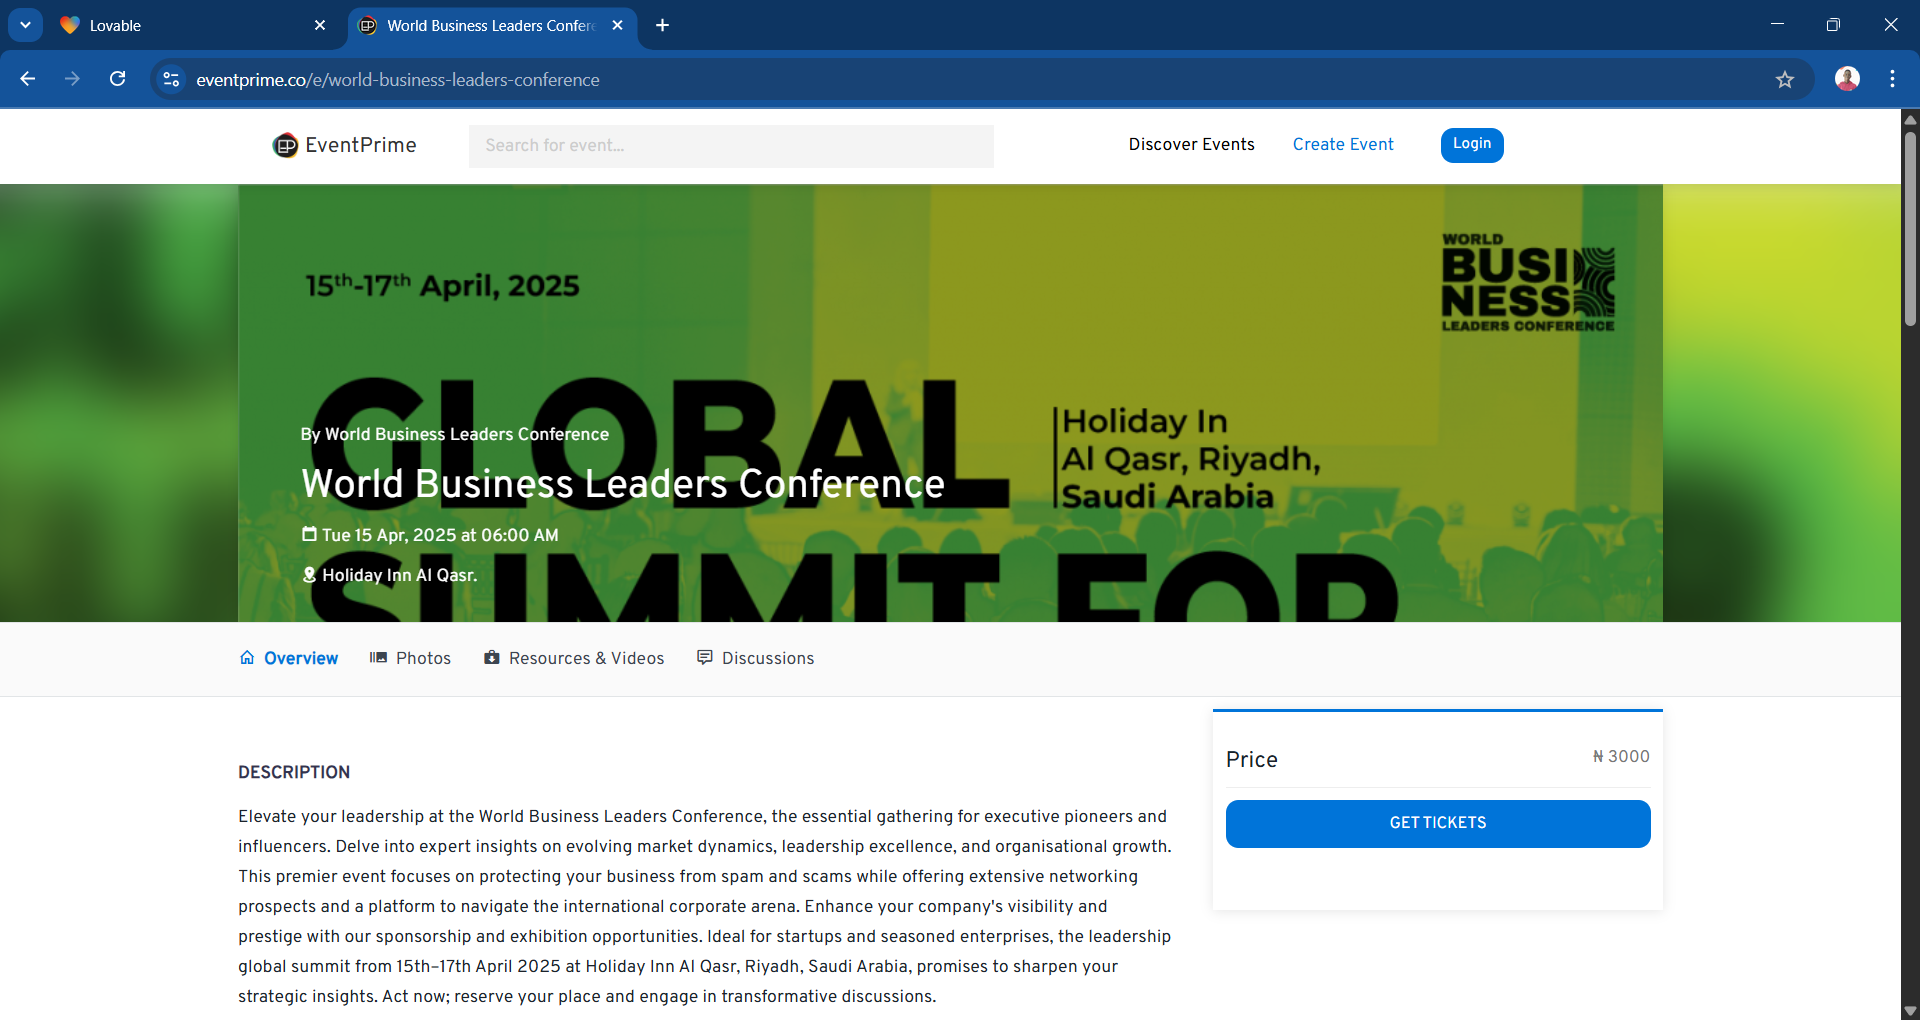The width and height of the screenshot is (1920, 1020).
Task: Go back to the previous page
Action: point(28,79)
